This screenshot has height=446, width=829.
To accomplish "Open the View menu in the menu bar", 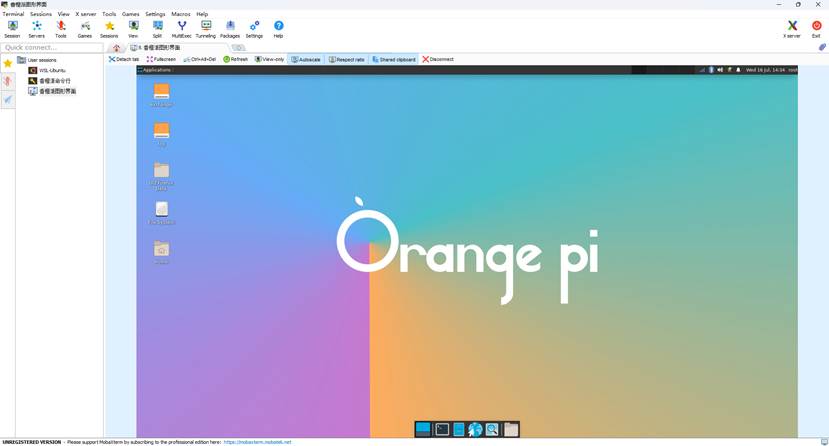I will 63,14.
